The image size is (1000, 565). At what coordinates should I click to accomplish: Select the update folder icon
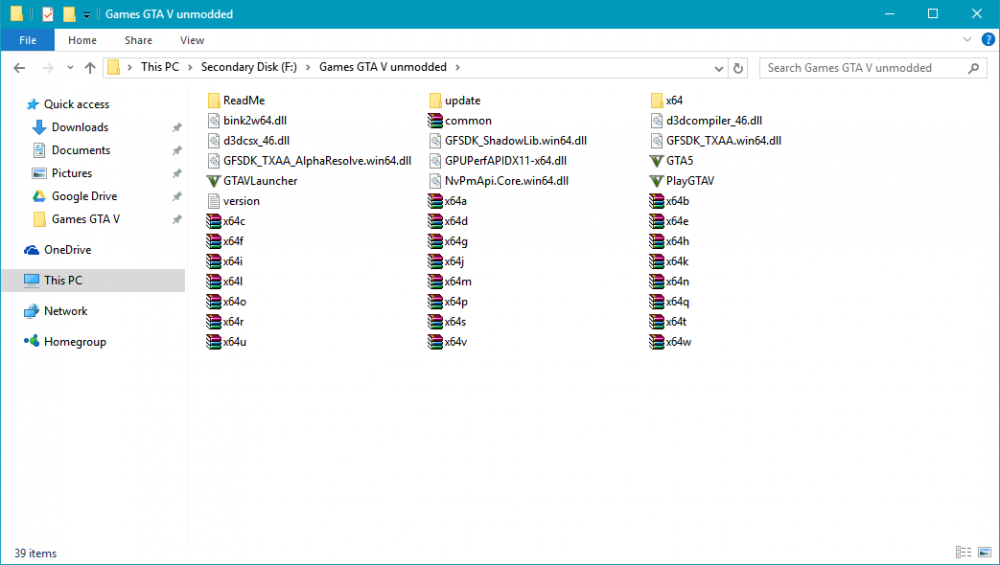point(435,100)
